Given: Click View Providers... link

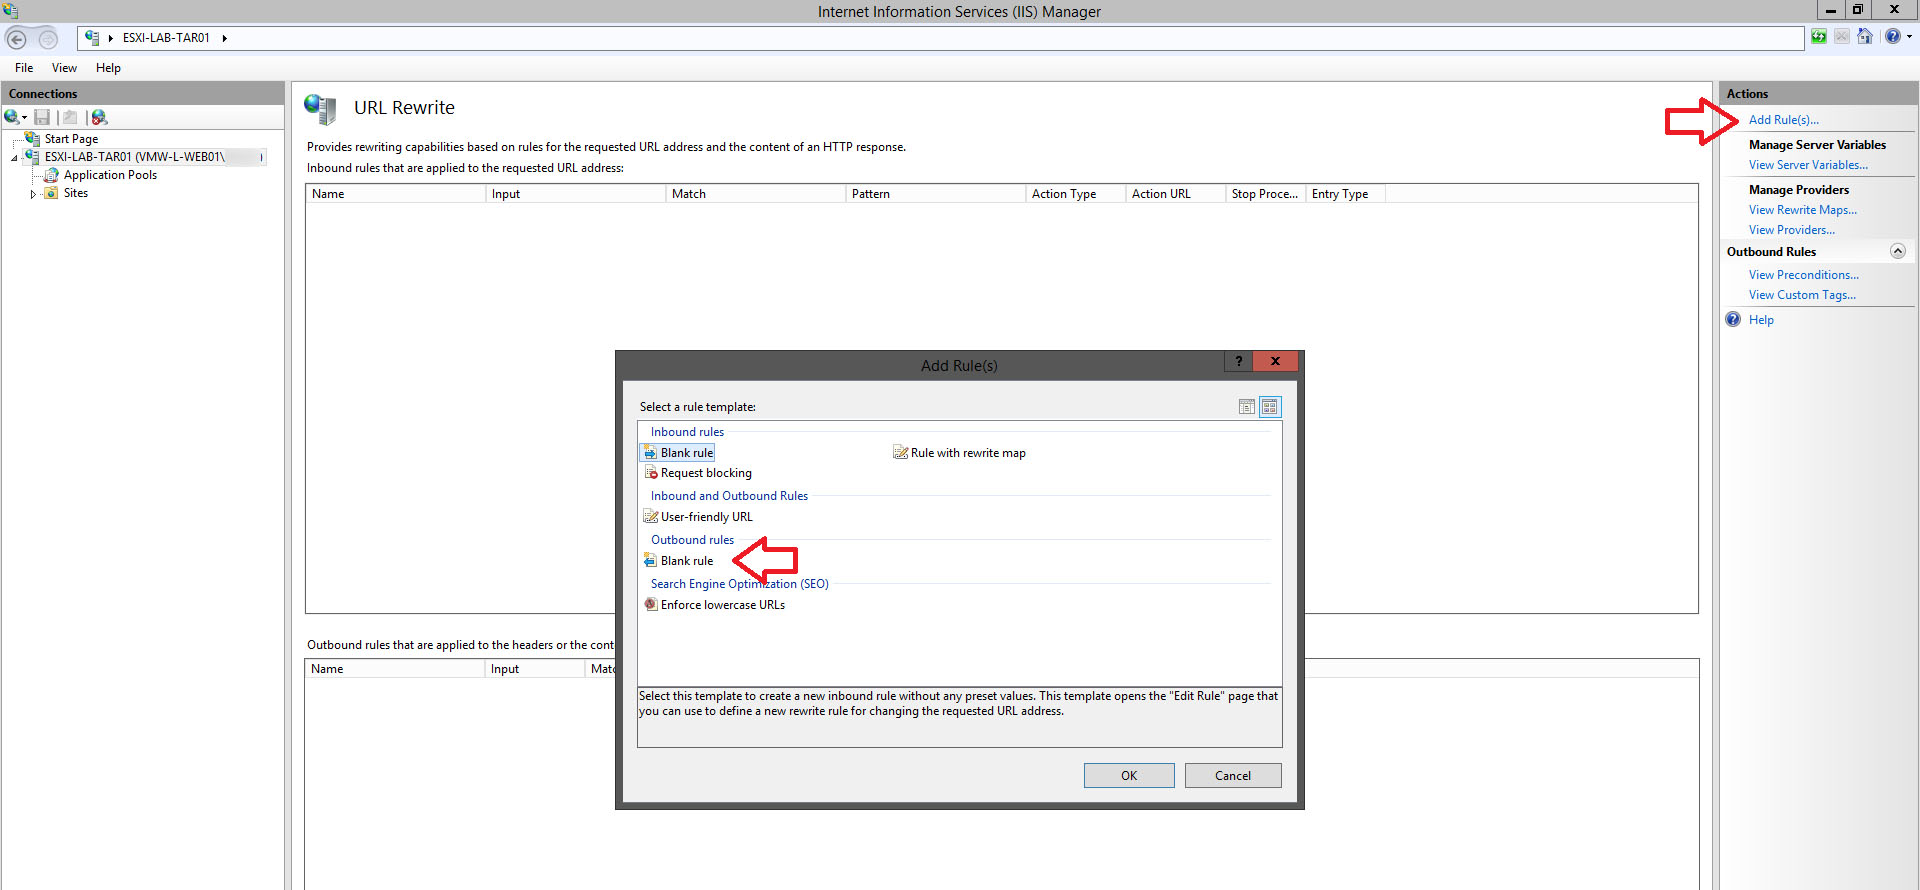Looking at the screenshot, I should (x=1791, y=230).
